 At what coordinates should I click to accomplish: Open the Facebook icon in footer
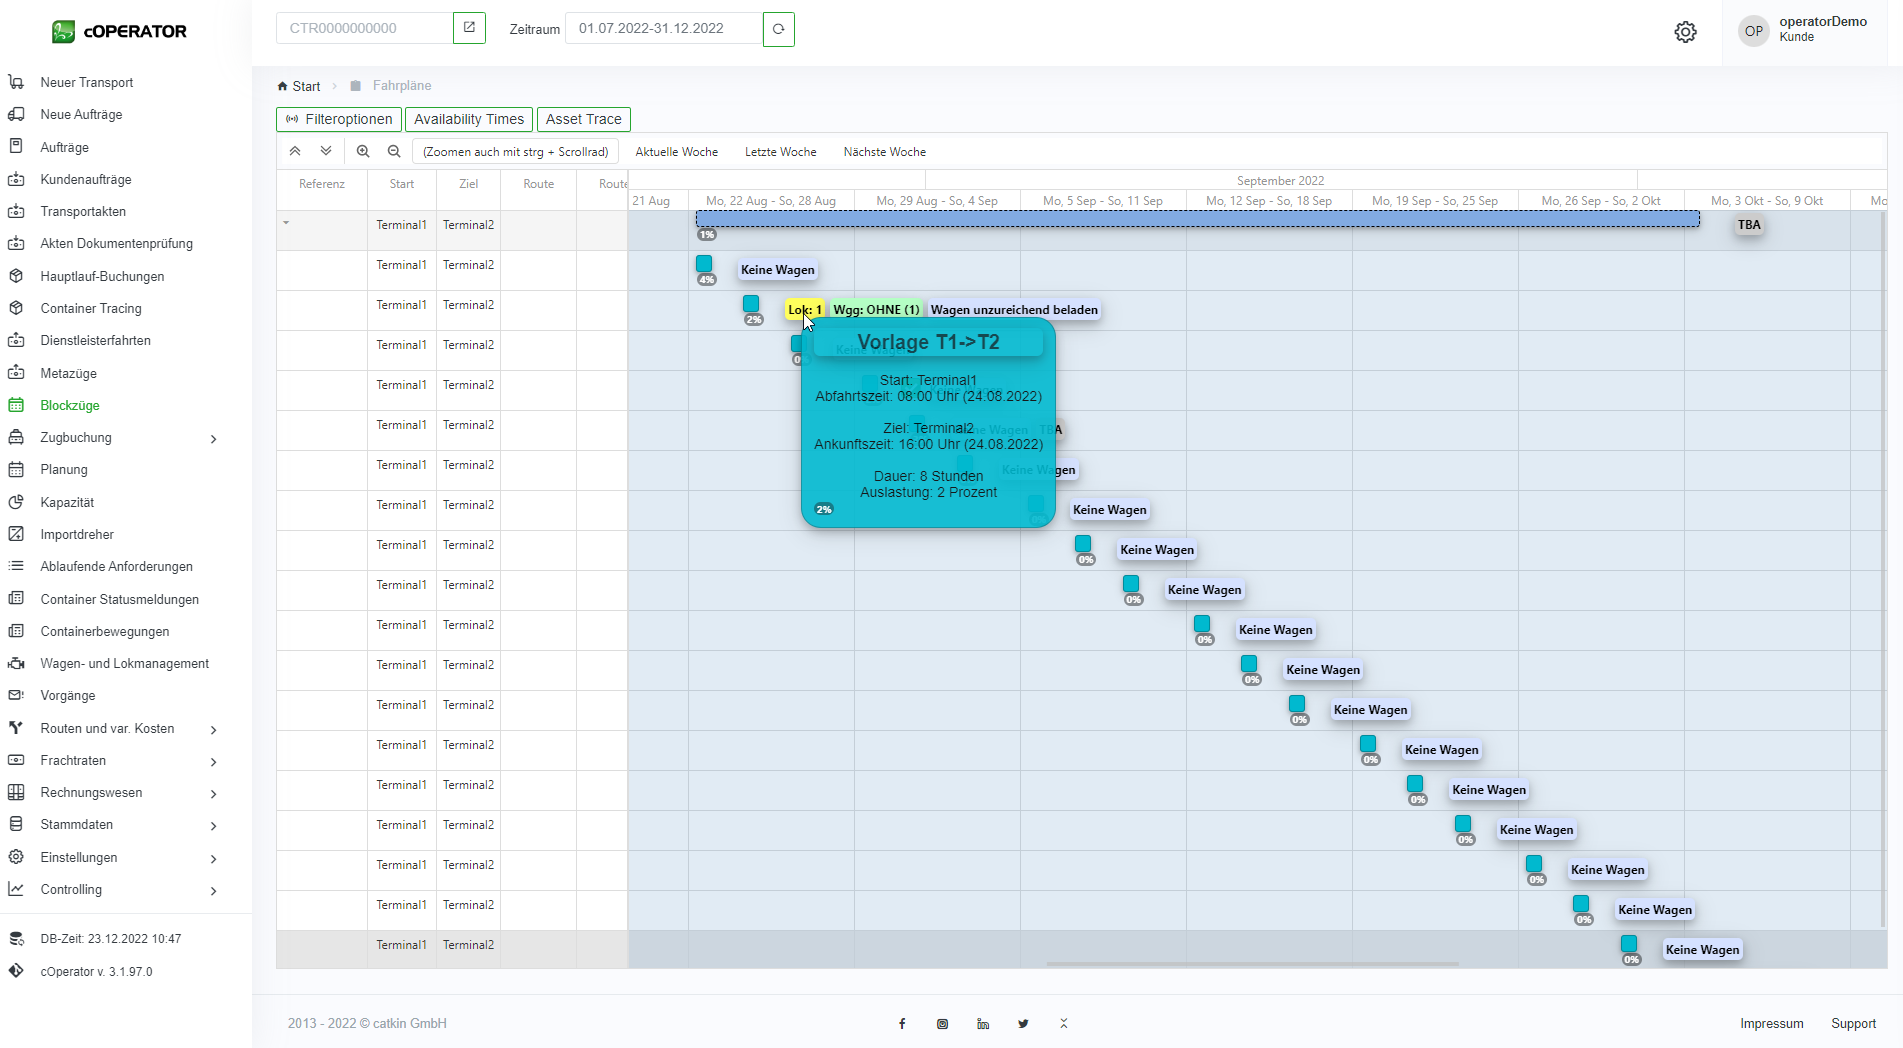coord(902,1024)
